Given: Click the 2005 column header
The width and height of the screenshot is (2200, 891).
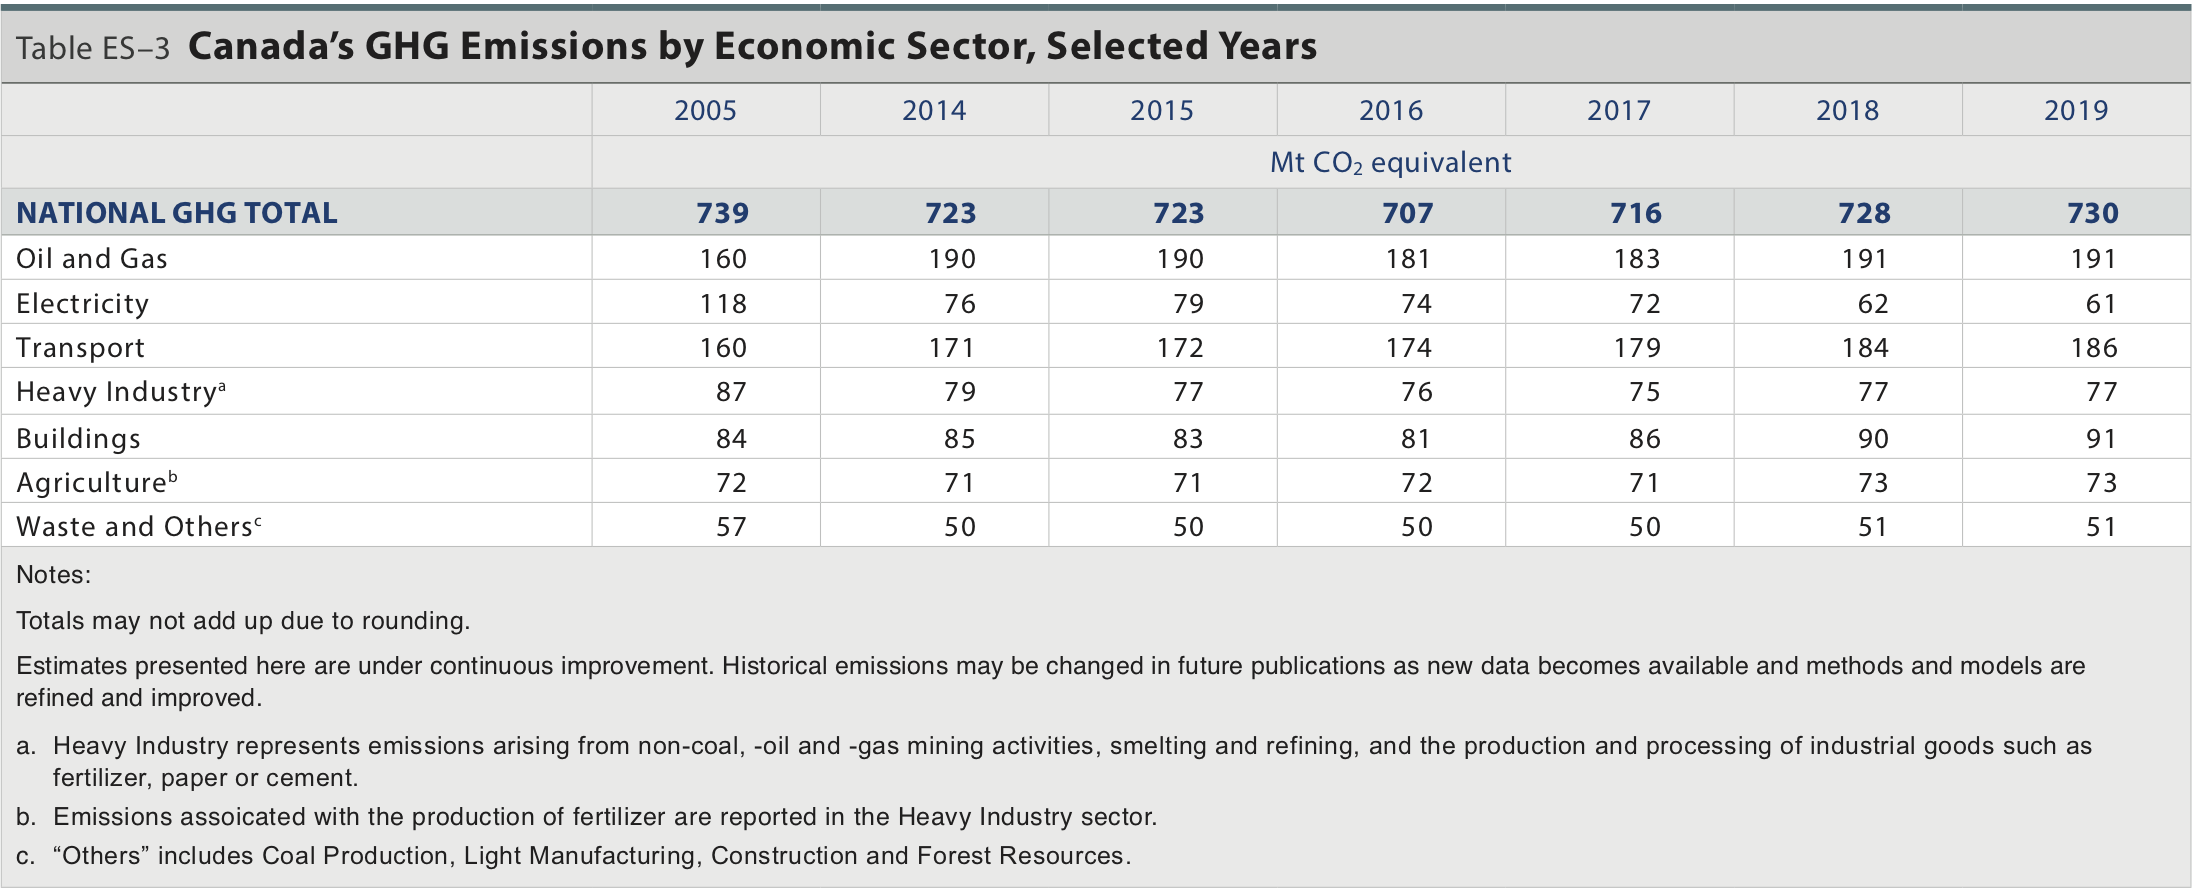Looking at the screenshot, I should [x=705, y=110].
